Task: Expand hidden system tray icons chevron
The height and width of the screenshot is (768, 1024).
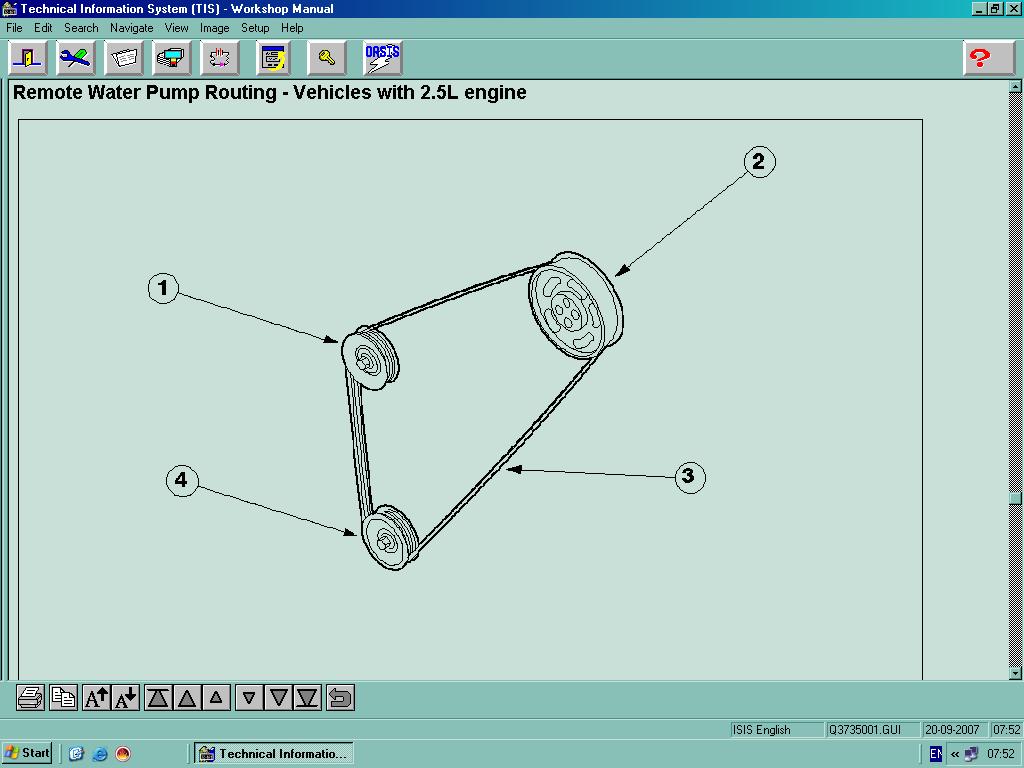Action: [x=955, y=754]
